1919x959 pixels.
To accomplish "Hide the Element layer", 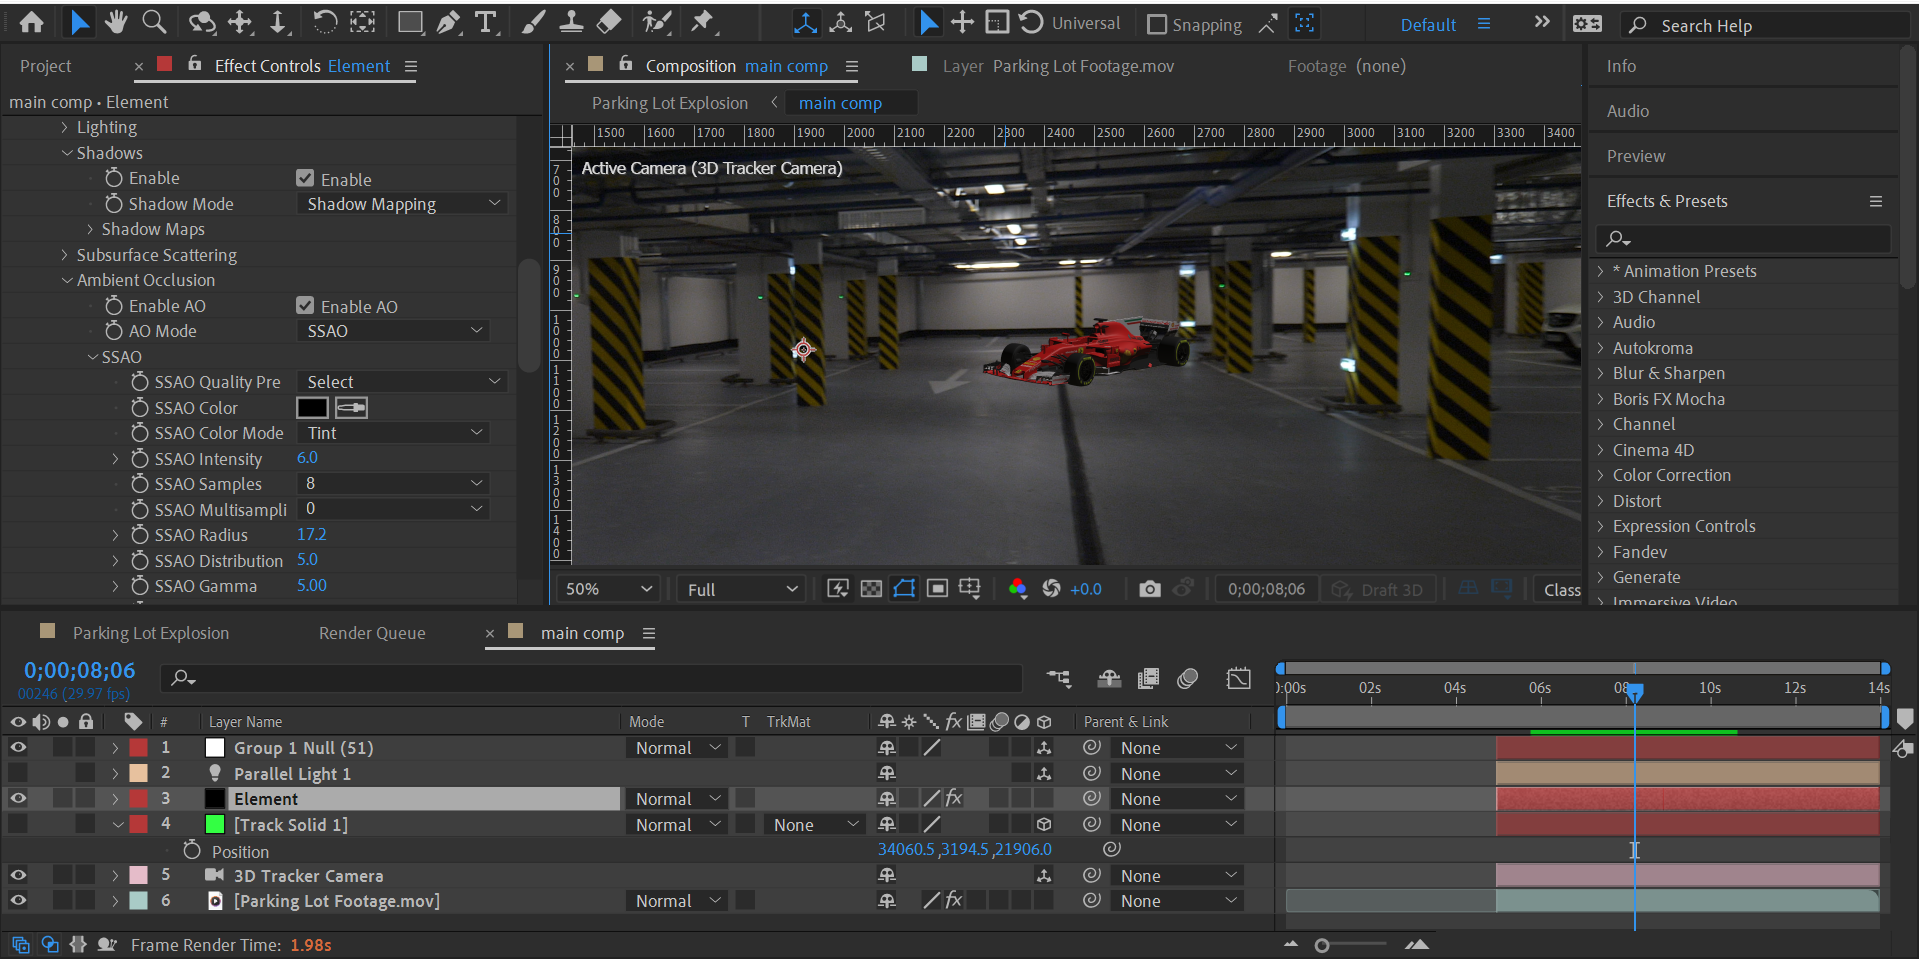I will click(x=18, y=798).
